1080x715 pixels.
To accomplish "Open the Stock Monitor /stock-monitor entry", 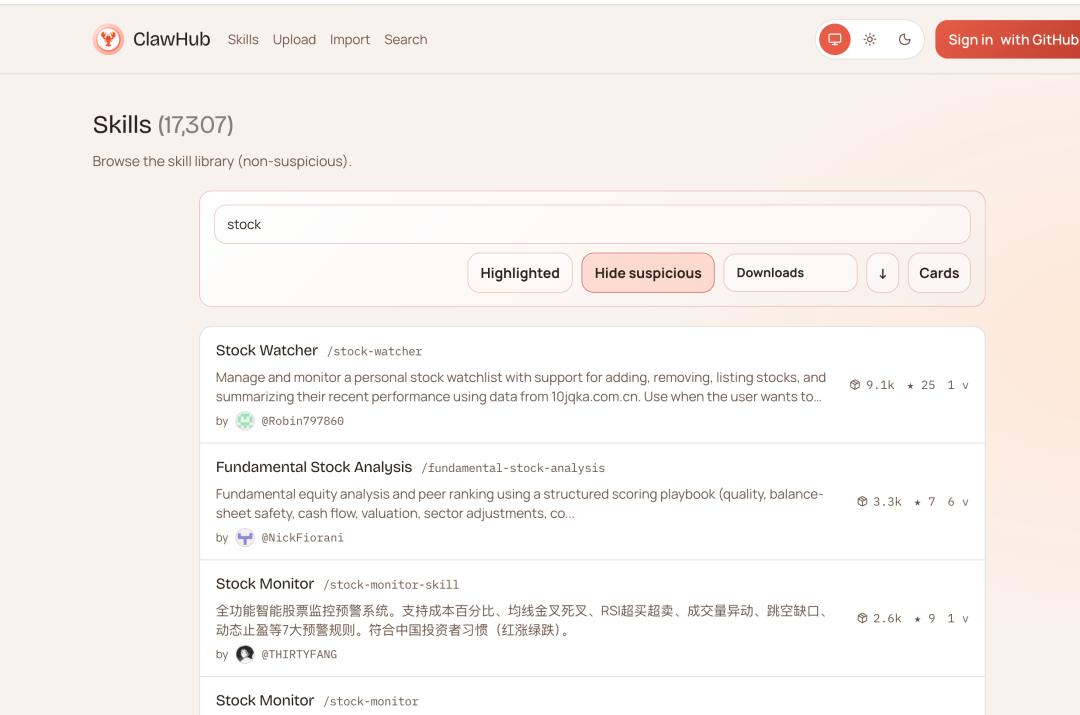I will 264,701.
